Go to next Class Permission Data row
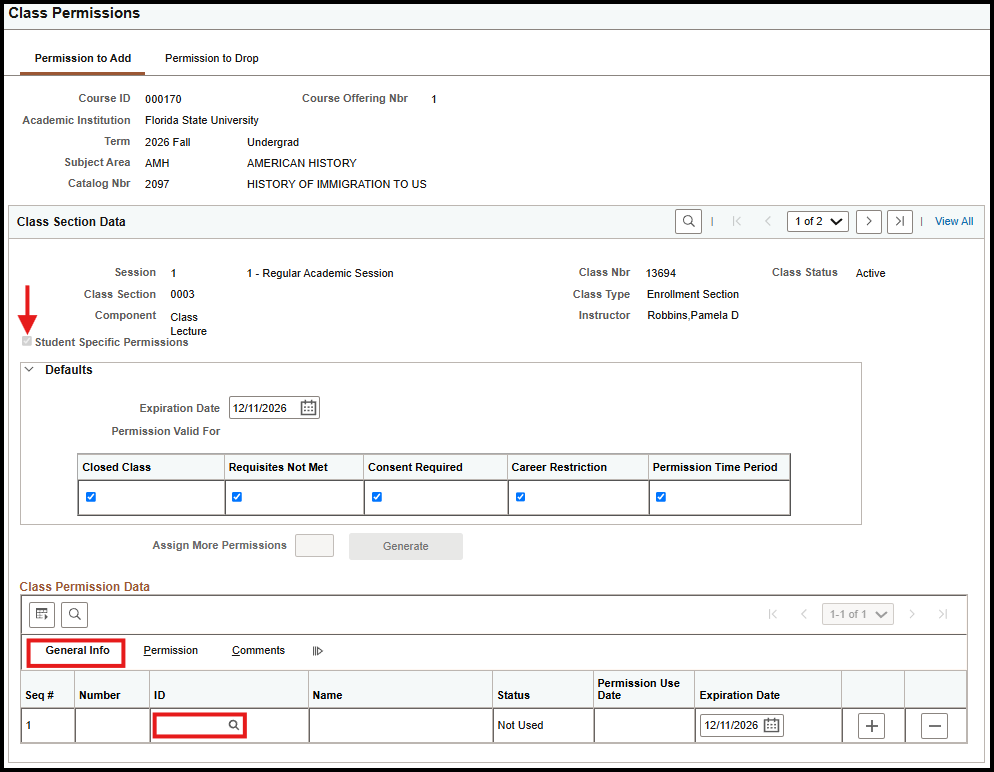 pos(912,614)
